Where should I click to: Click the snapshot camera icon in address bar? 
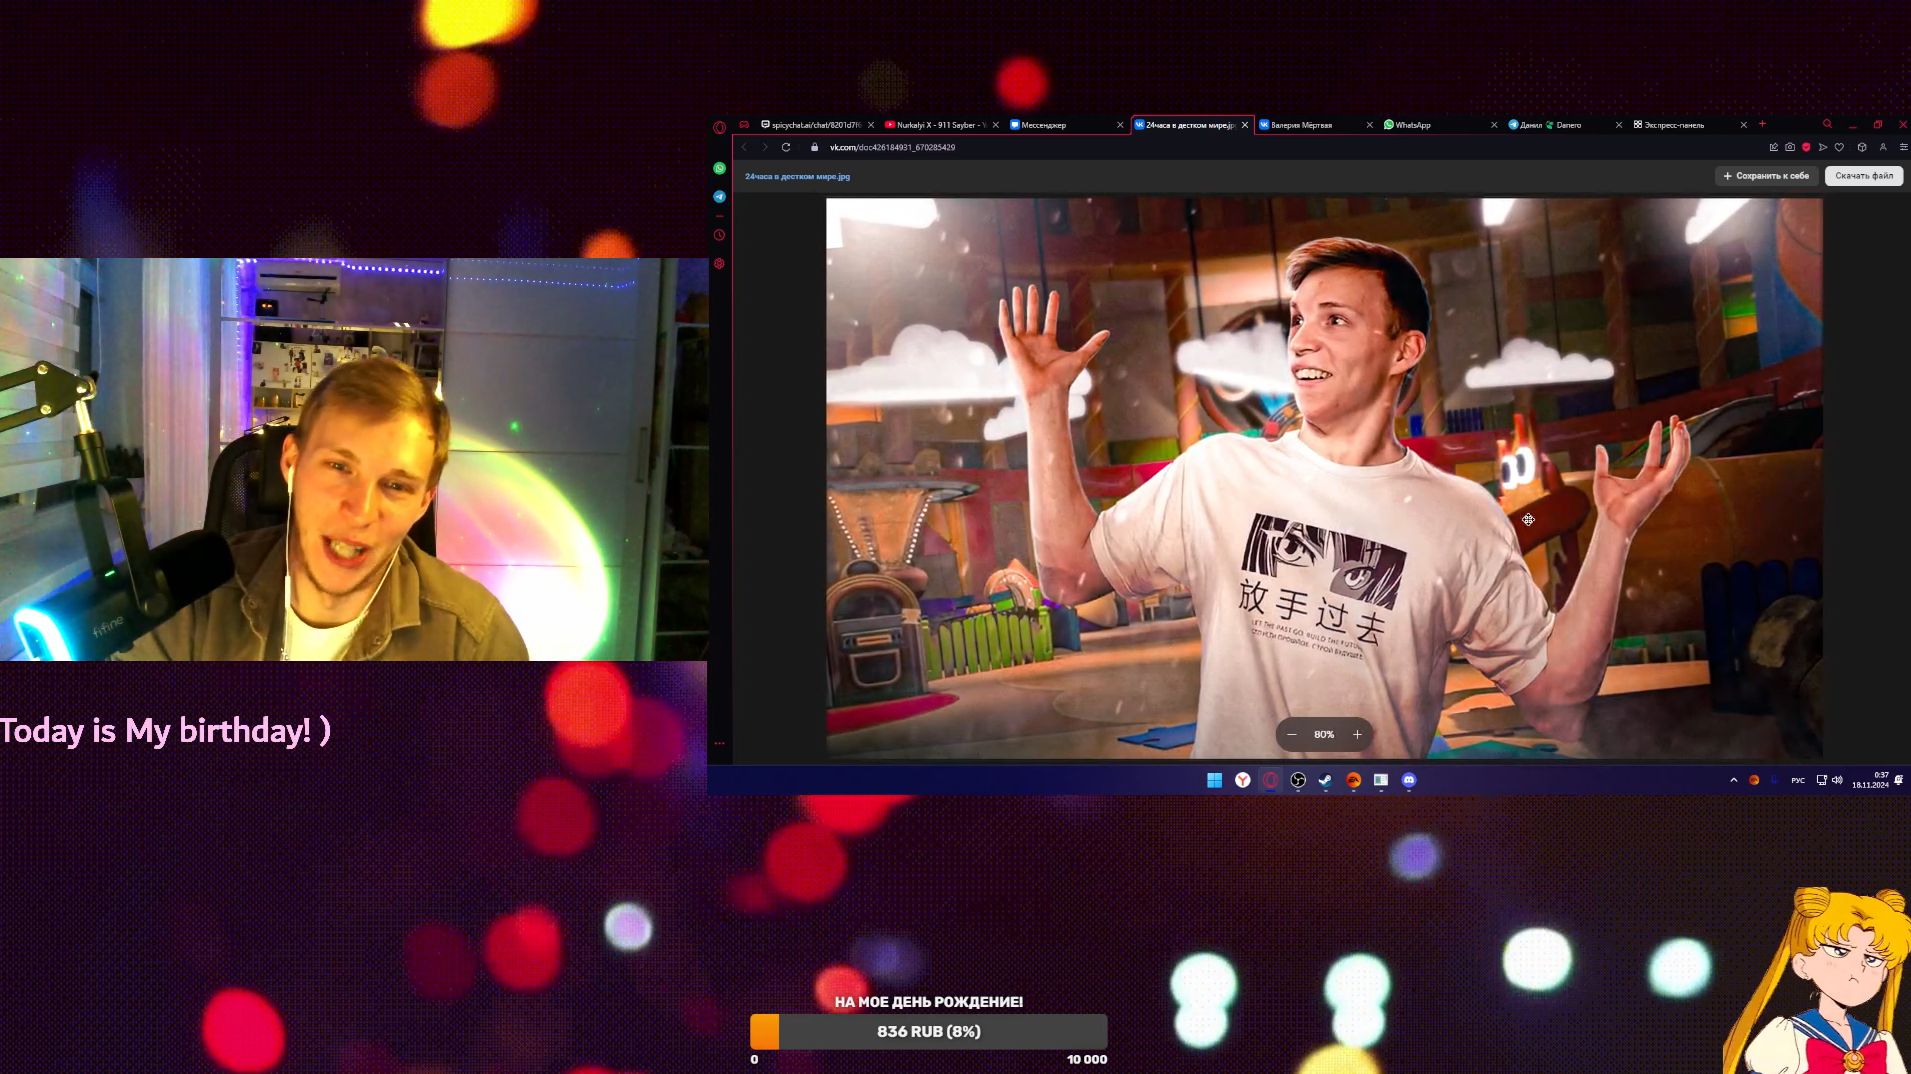[x=1790, y=147]
